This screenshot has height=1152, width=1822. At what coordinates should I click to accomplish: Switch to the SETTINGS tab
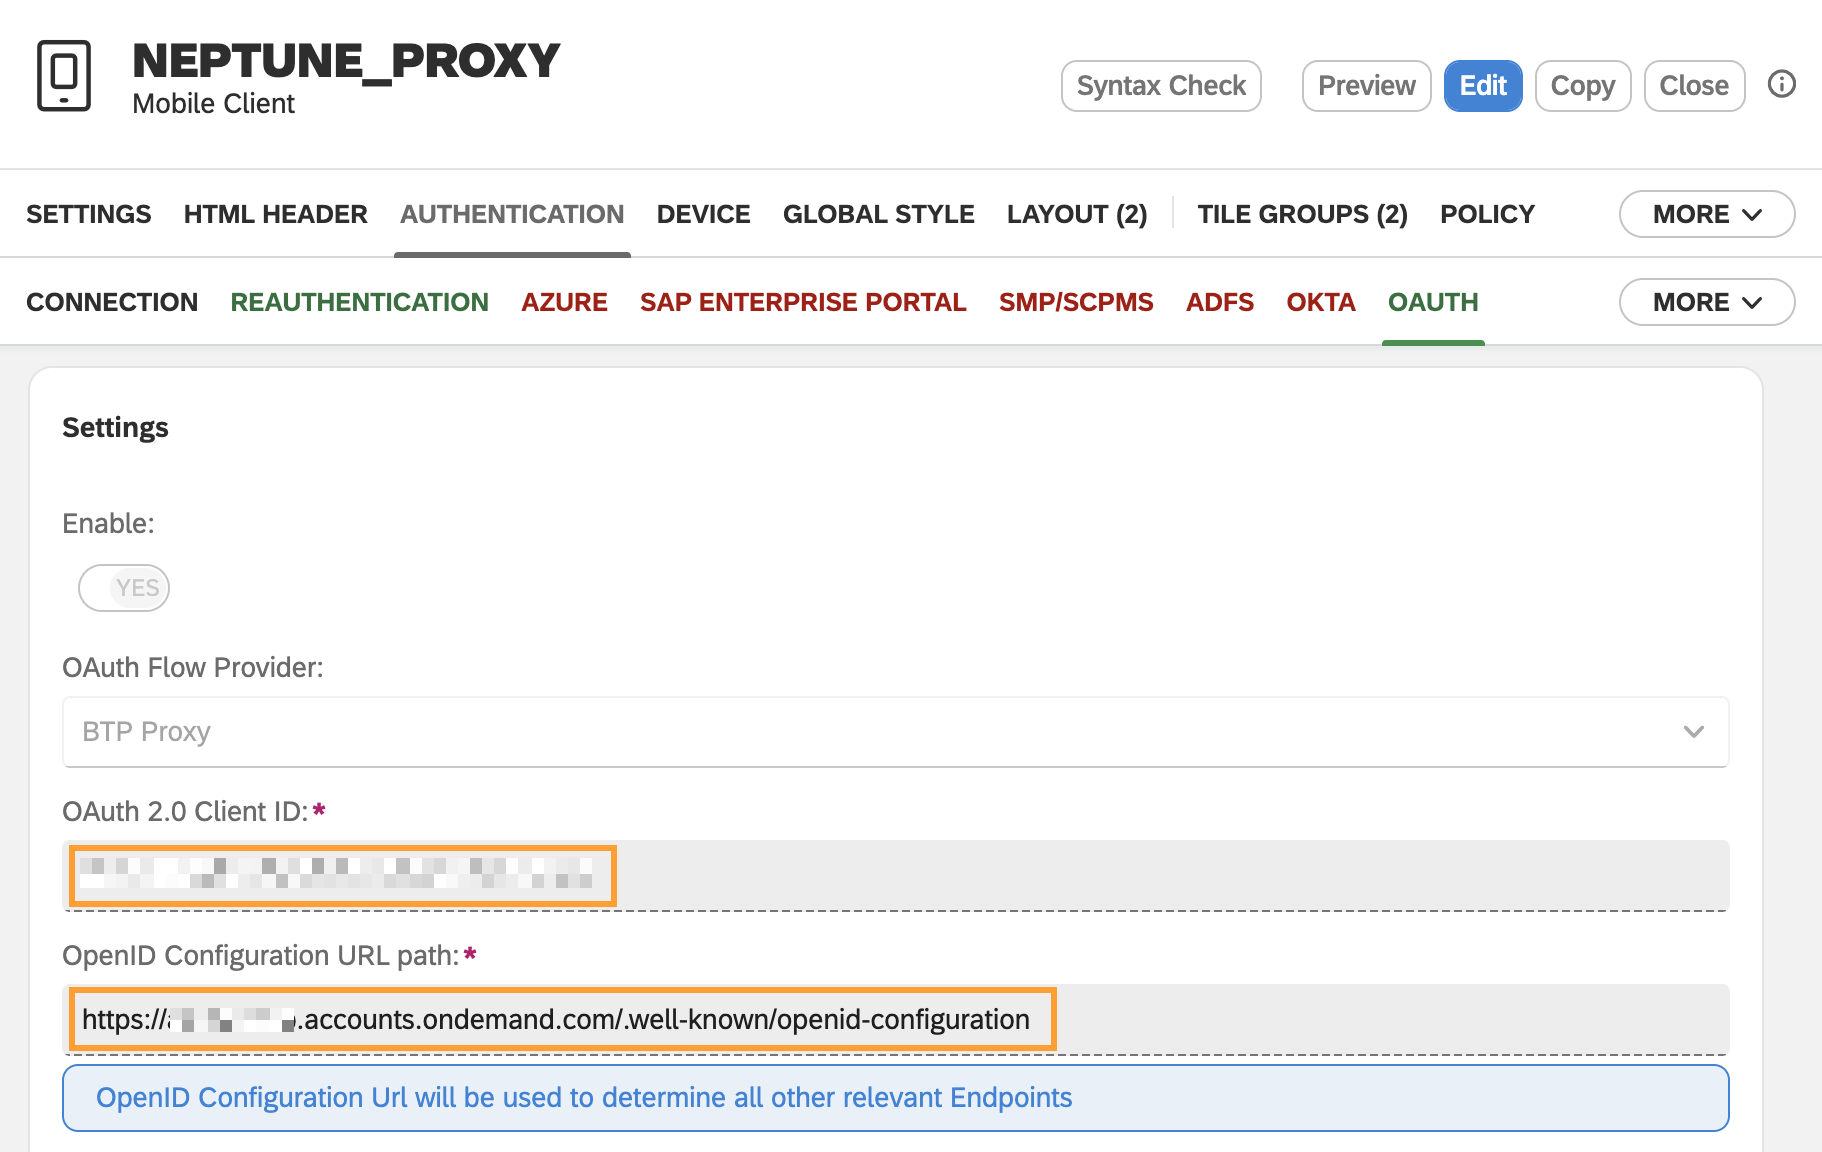88,213
